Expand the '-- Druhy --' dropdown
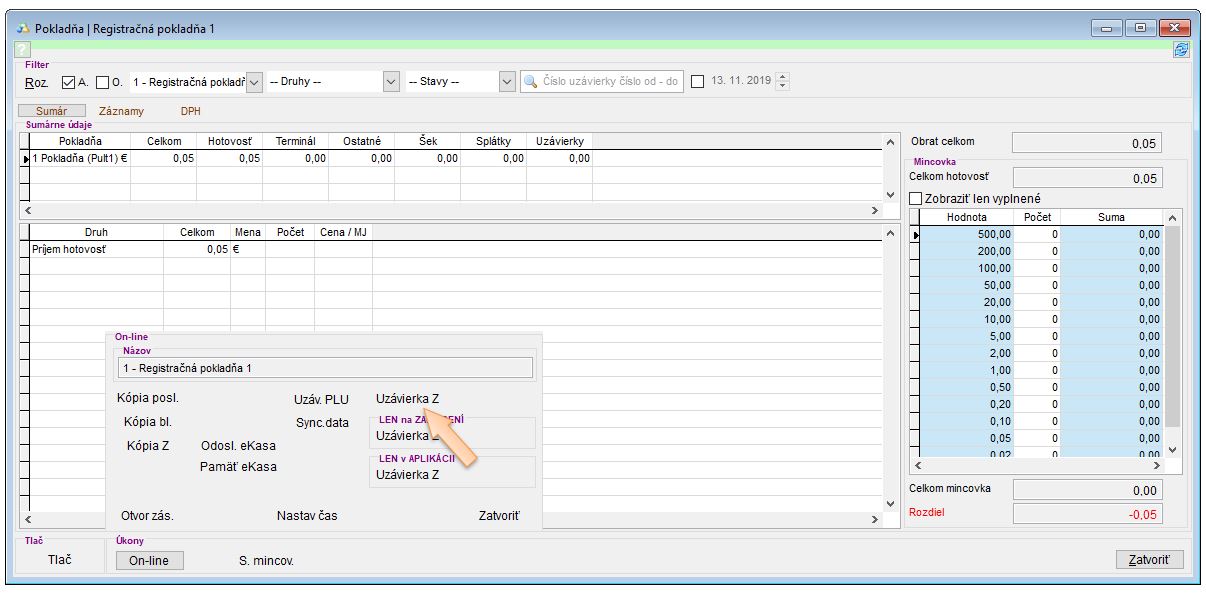This screenshot has height=595, width=1206. [392, 82]
